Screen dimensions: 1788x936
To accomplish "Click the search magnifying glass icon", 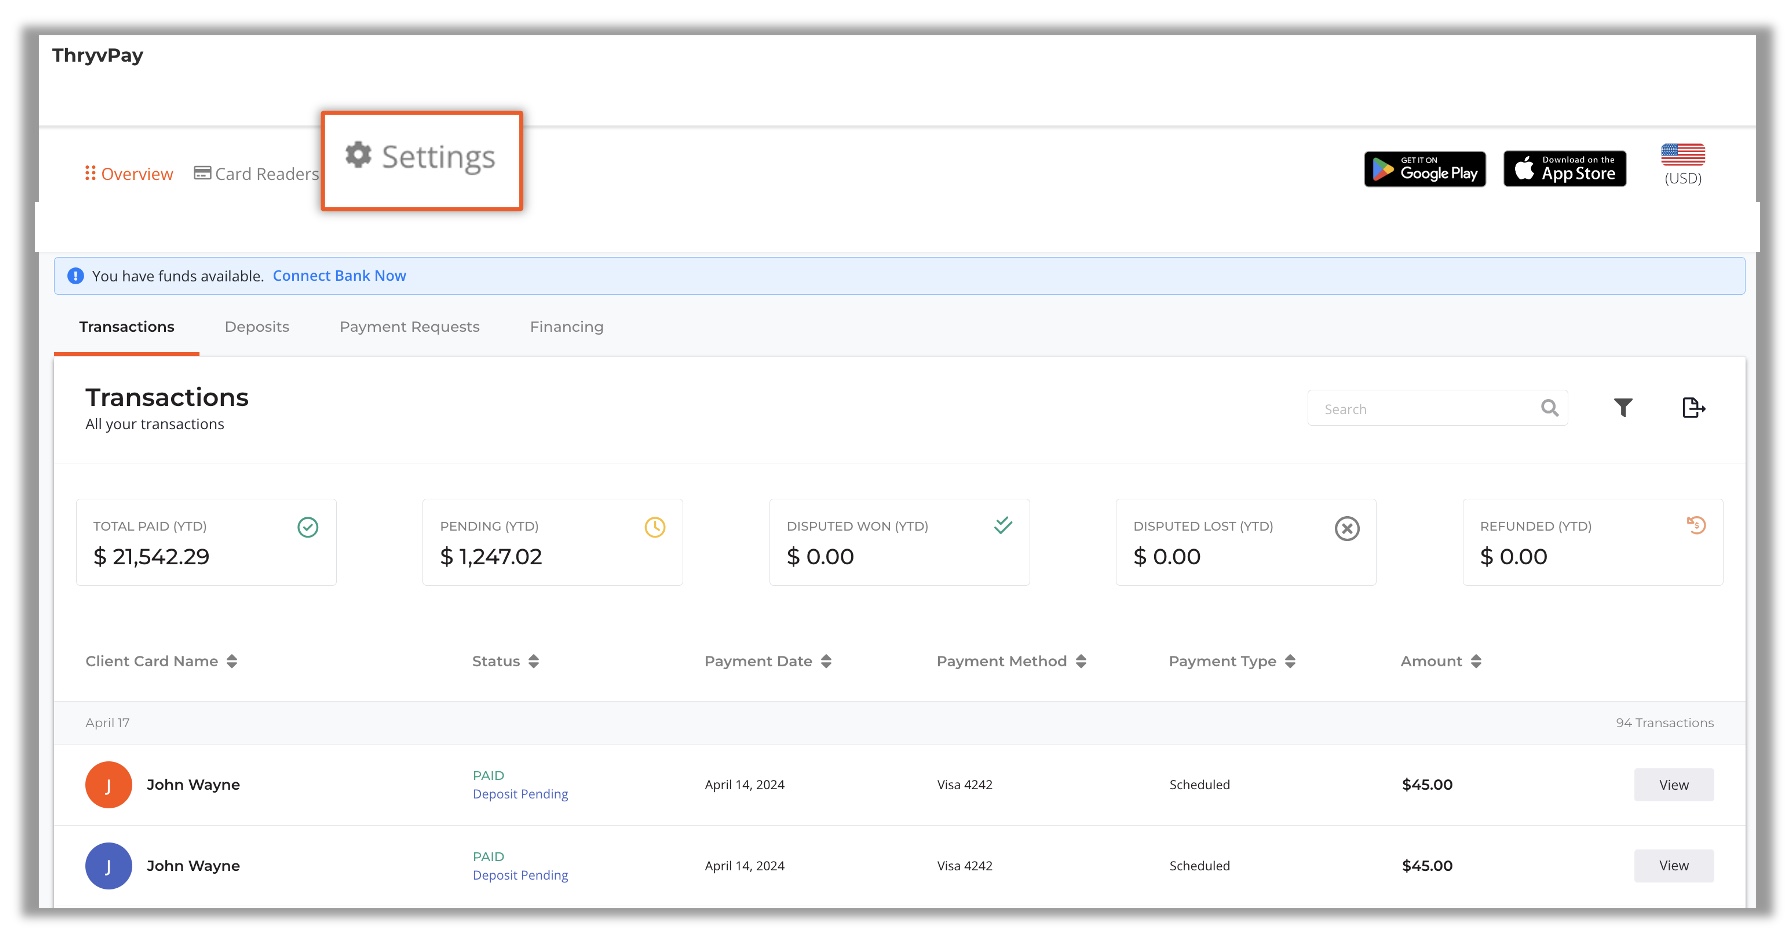I will (x=1550, y=408).
